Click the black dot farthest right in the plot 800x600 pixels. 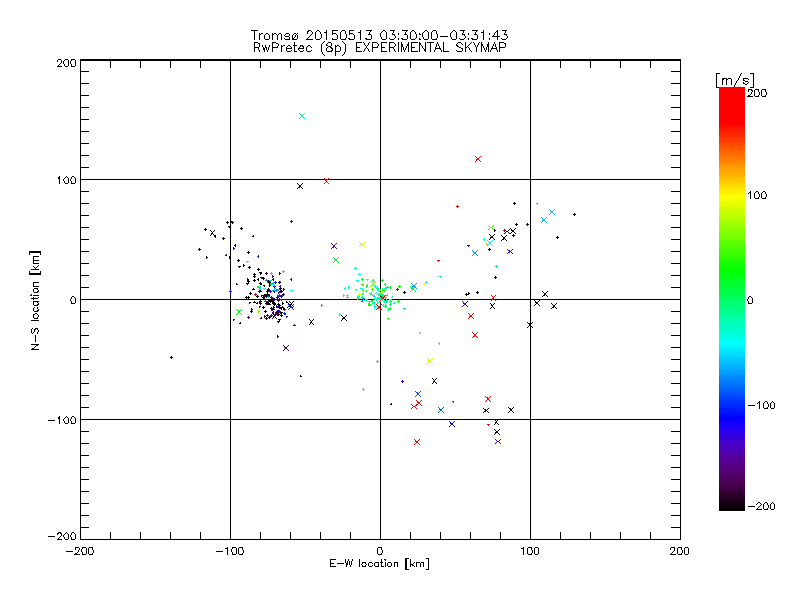[574, 215]
